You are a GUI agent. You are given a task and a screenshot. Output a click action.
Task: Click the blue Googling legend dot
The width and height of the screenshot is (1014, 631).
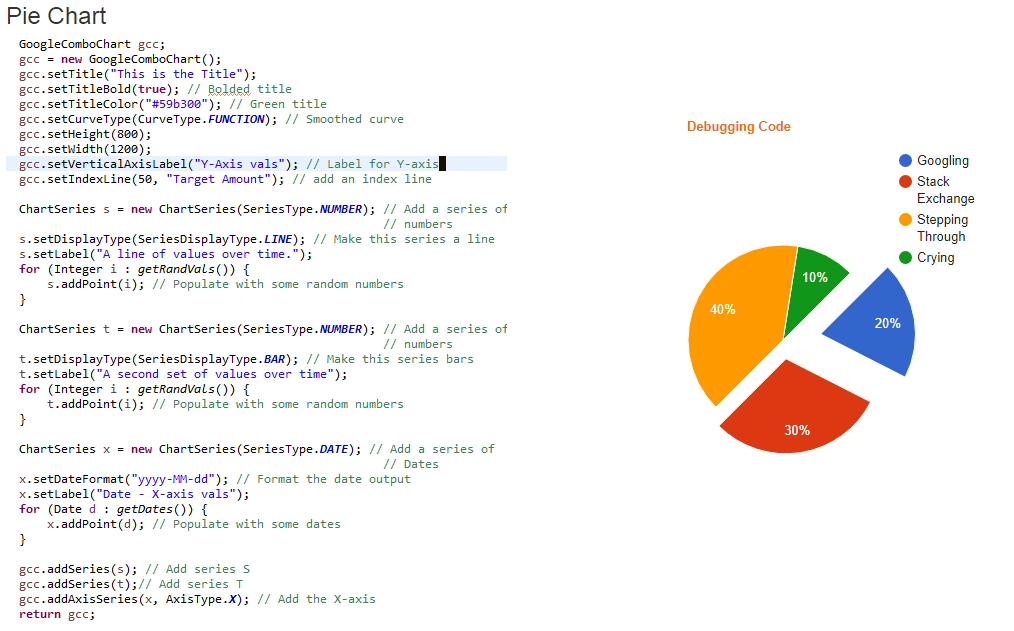coord(905,160)
